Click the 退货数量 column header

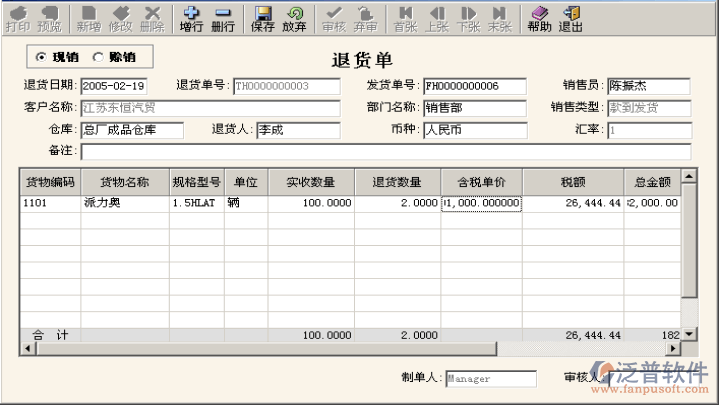[x=398, y=182]
